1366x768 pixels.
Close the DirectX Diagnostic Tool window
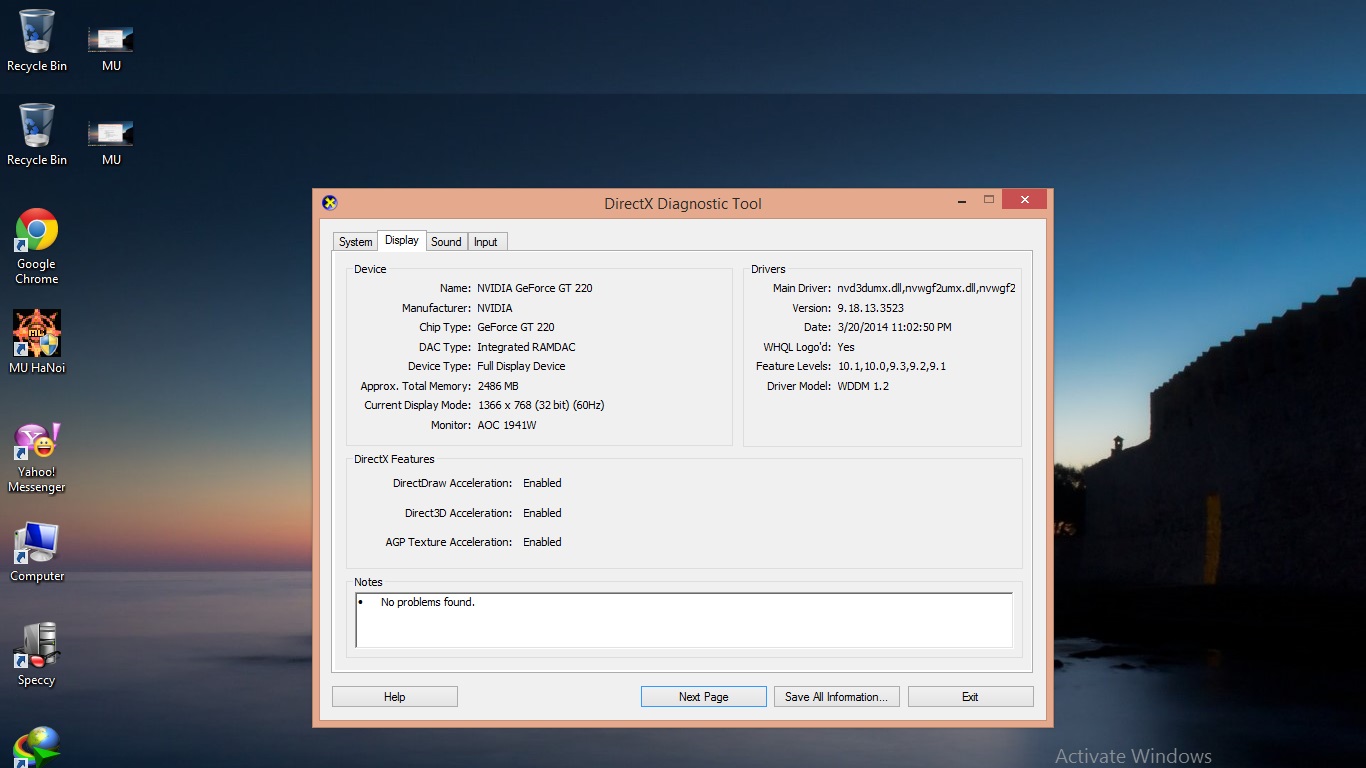[1025, 200]
